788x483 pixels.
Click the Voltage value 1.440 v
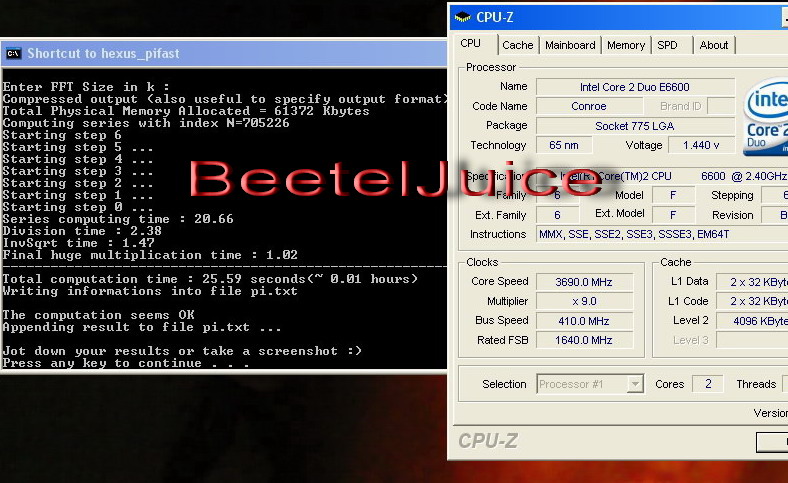701,145
